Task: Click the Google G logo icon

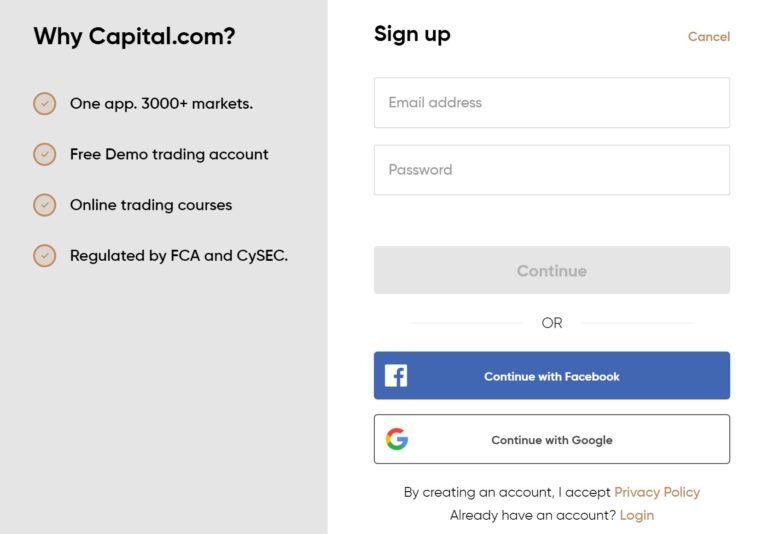Action: pos(397,439)
